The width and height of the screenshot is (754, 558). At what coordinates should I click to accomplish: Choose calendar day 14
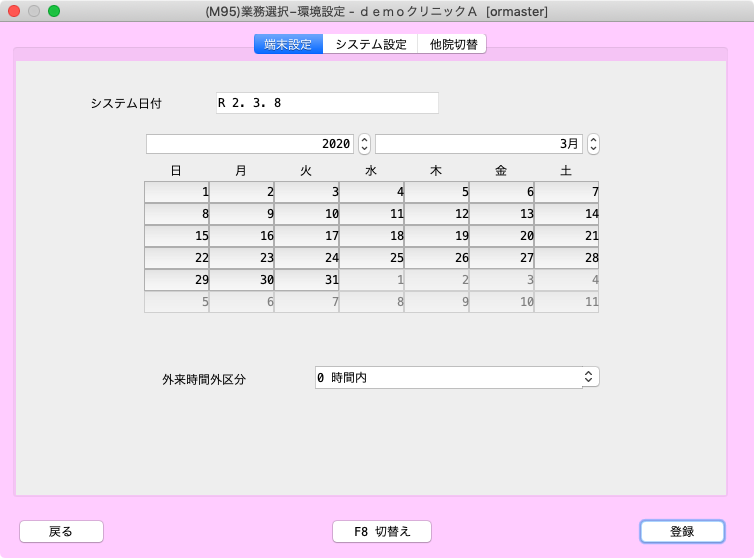566,214
